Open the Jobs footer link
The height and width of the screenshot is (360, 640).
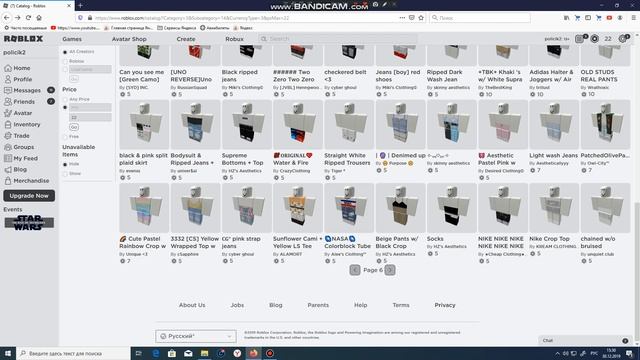click(237, 305)
